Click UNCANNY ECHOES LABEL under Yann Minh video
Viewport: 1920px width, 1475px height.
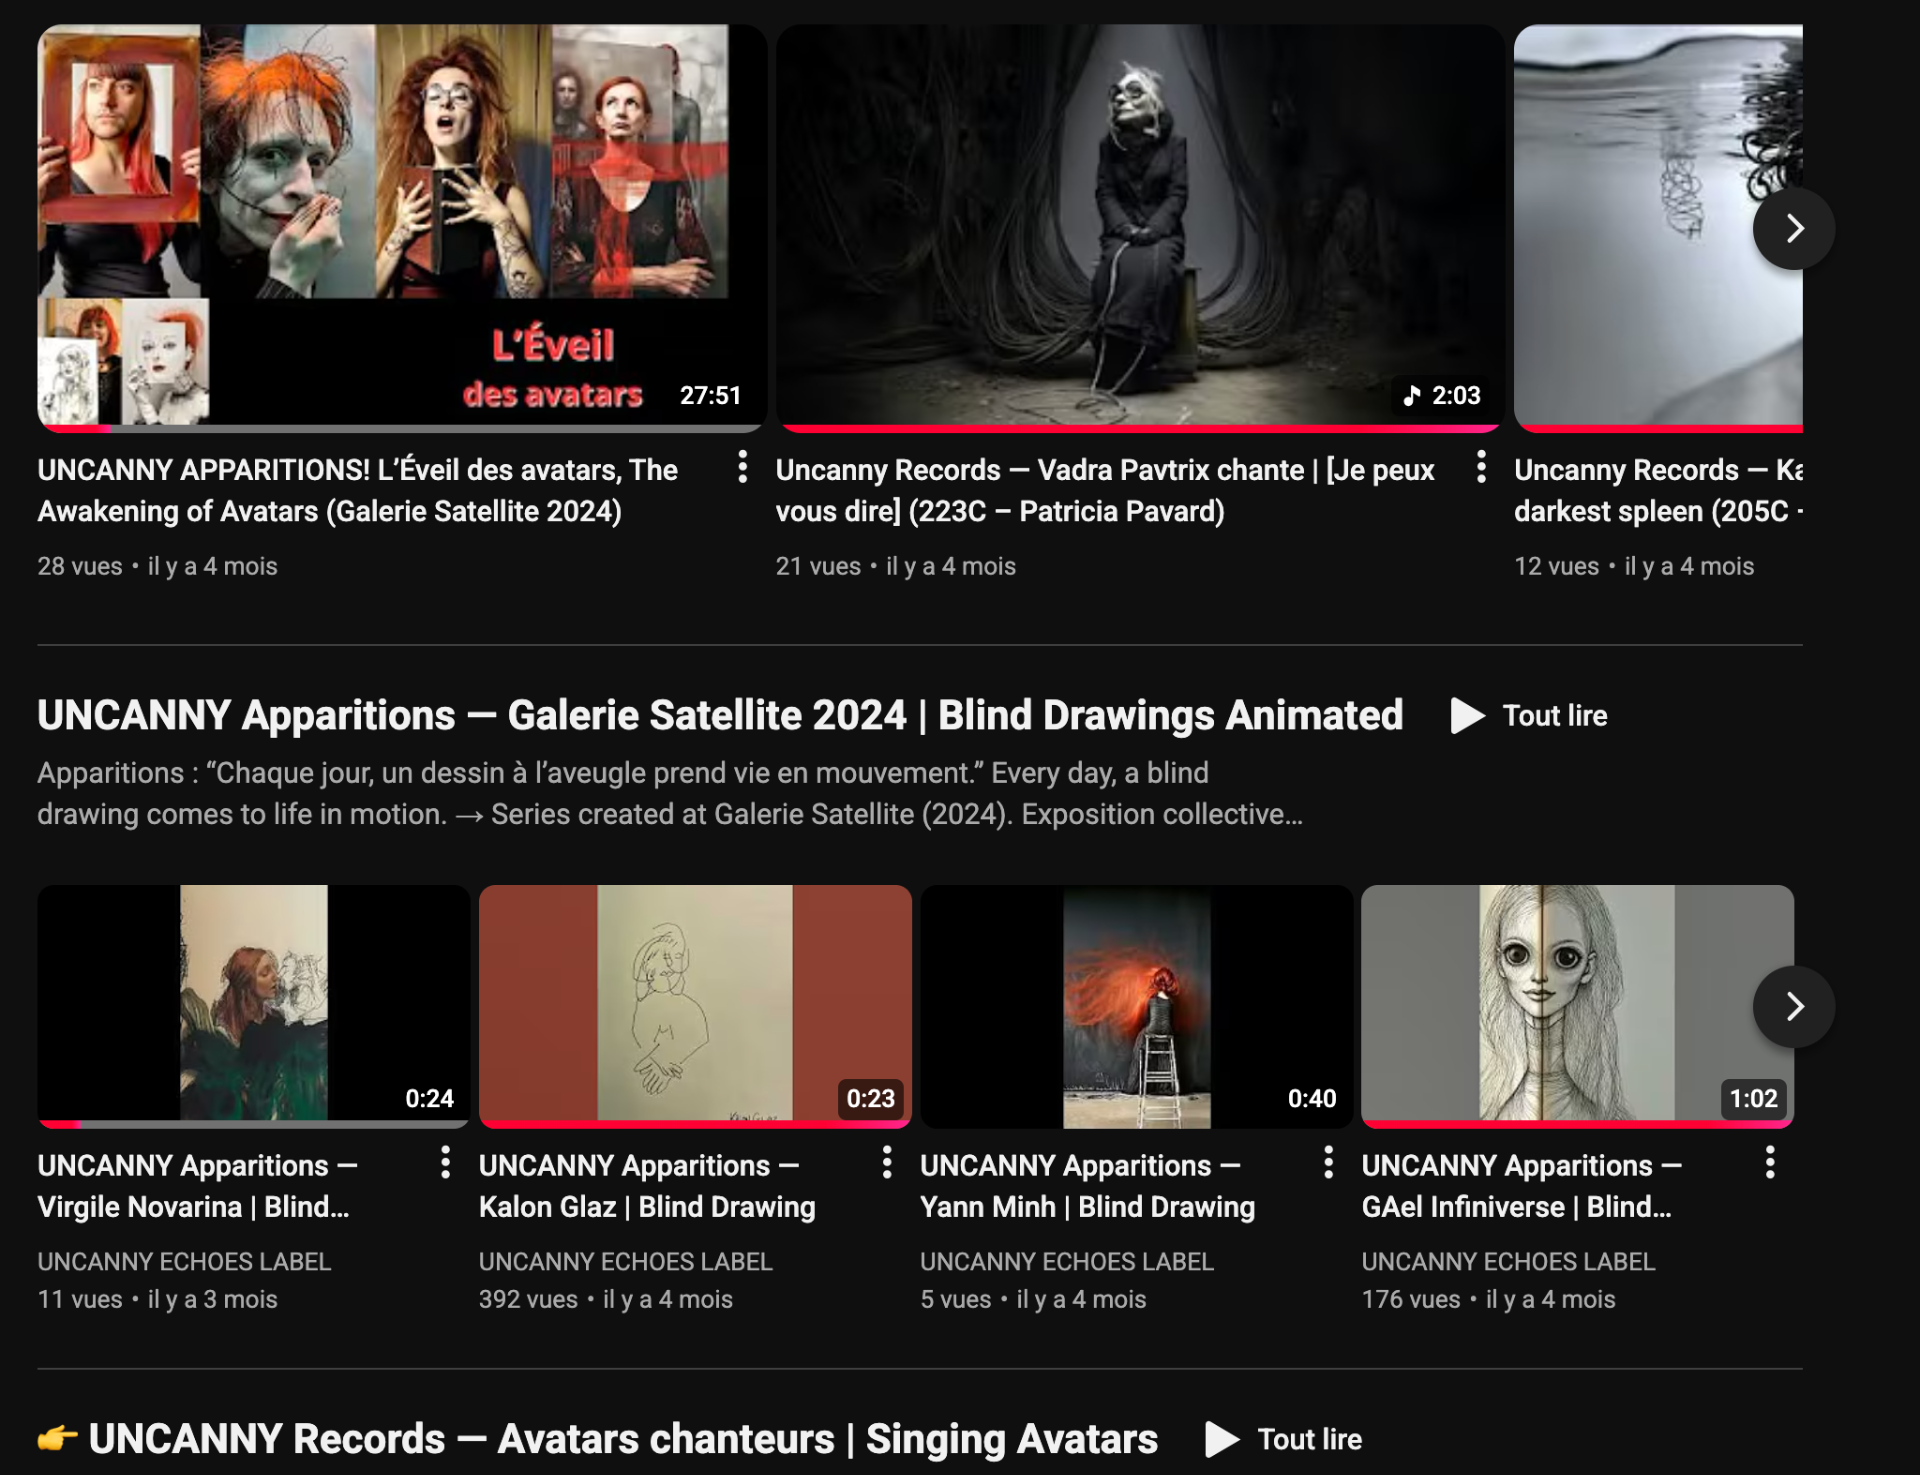point(1066,1262)
